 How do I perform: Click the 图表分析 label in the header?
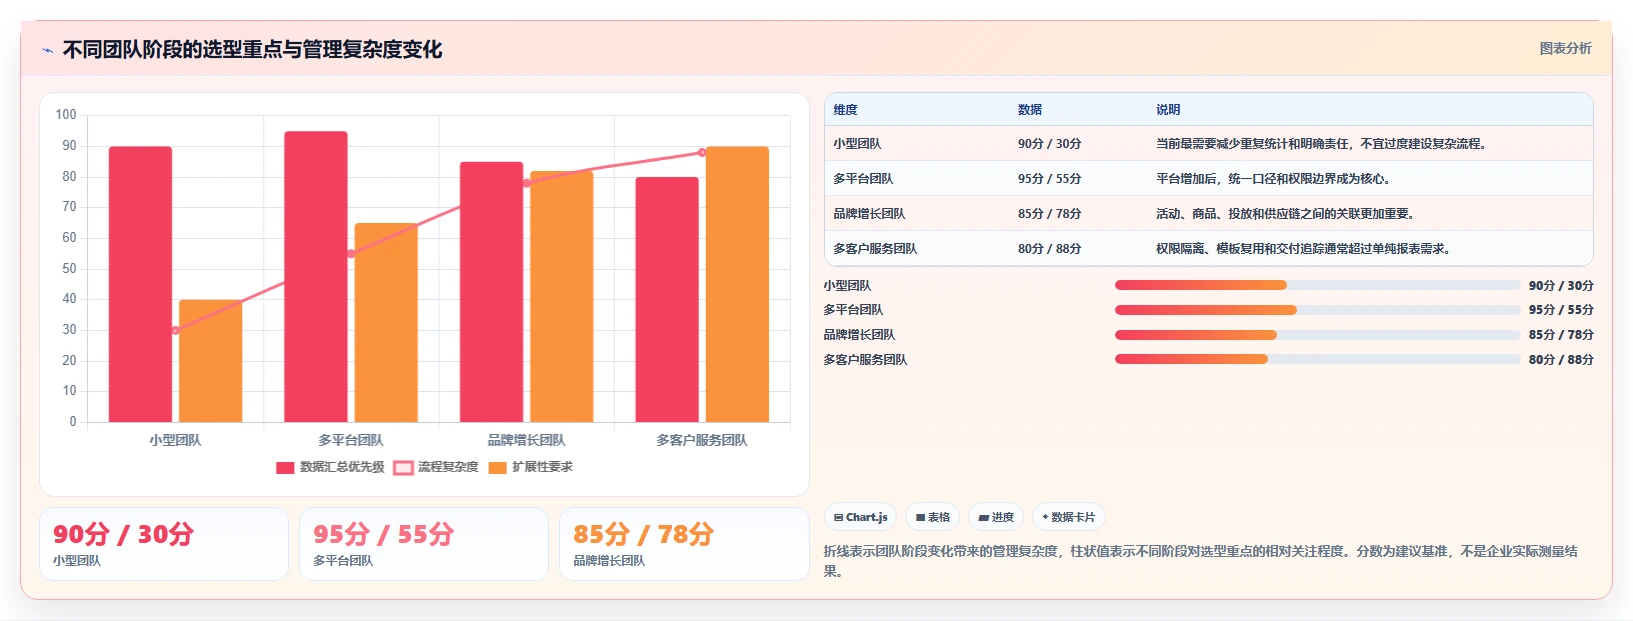click(x=1565, y=48)
